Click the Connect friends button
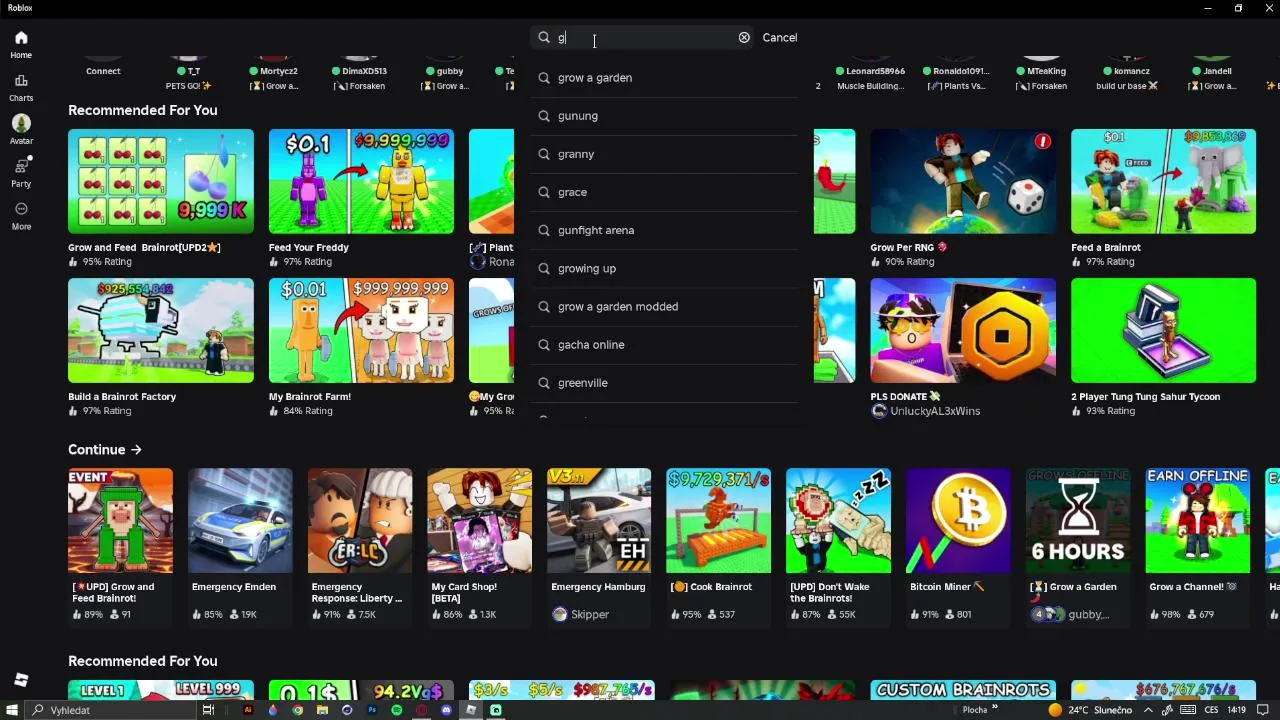The image size is (1280, 720). (x=103, y=70)
